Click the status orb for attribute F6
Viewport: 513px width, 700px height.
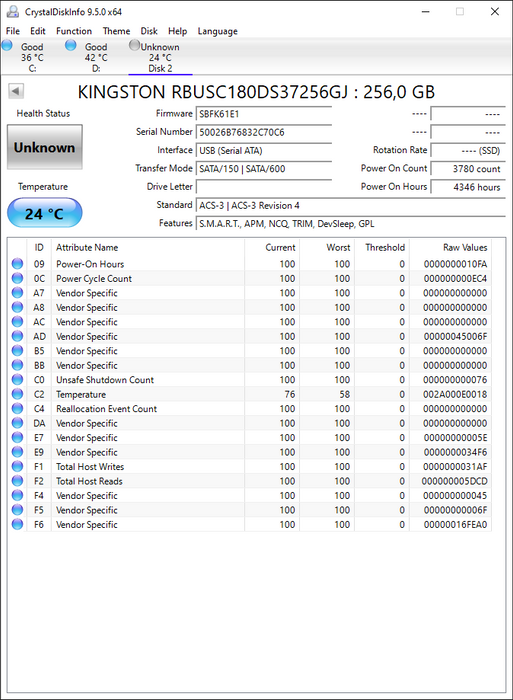coord(17,524)
